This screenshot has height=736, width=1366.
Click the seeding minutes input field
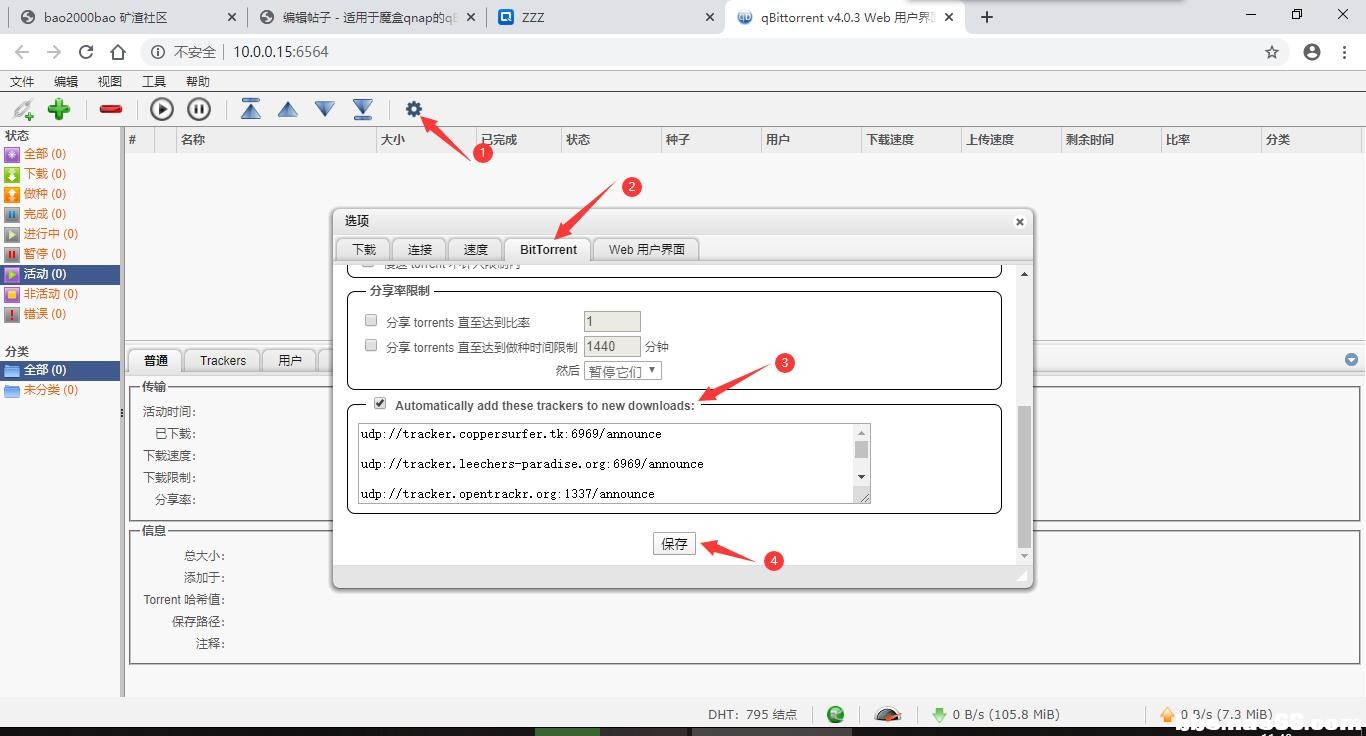click(x=612, y=346)
